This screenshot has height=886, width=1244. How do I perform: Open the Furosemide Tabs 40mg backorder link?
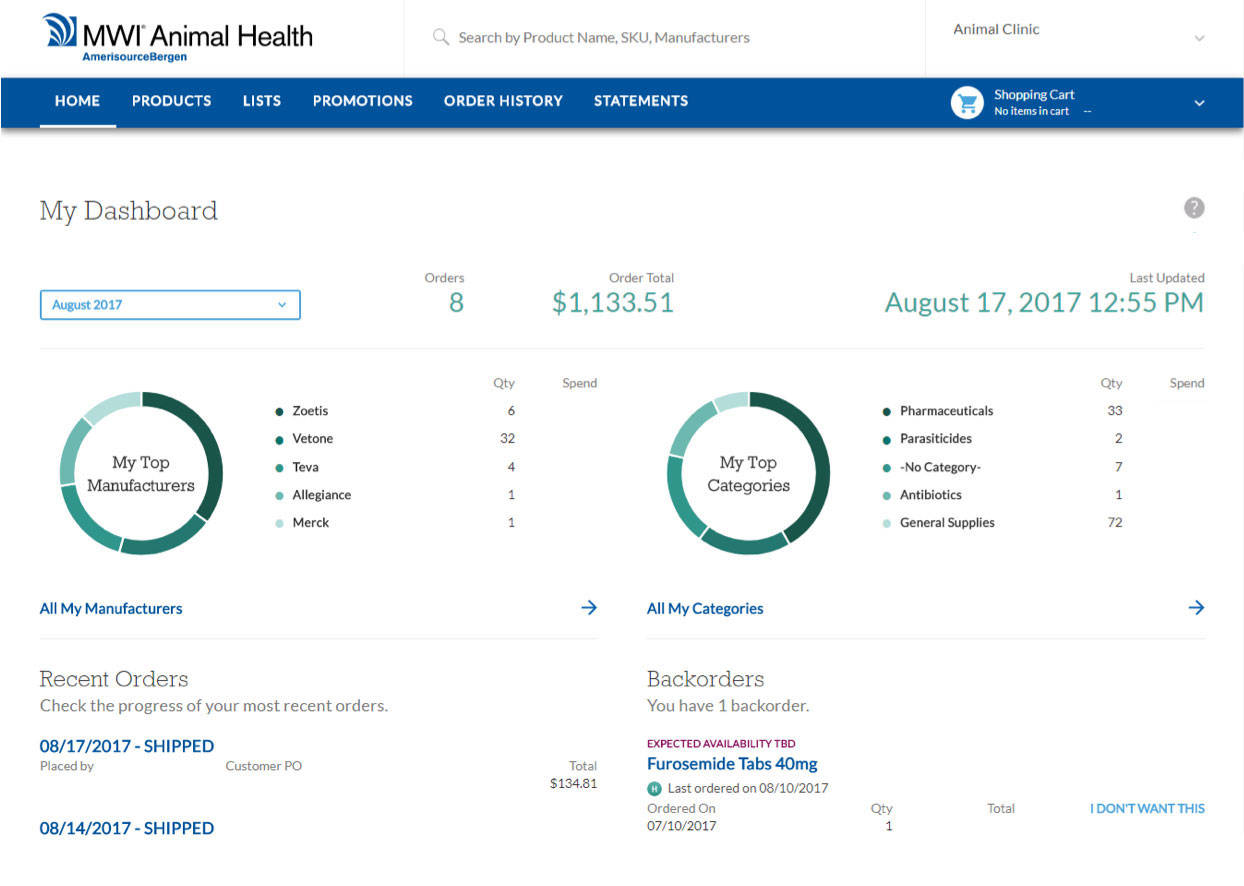click(x=733, y=763)
